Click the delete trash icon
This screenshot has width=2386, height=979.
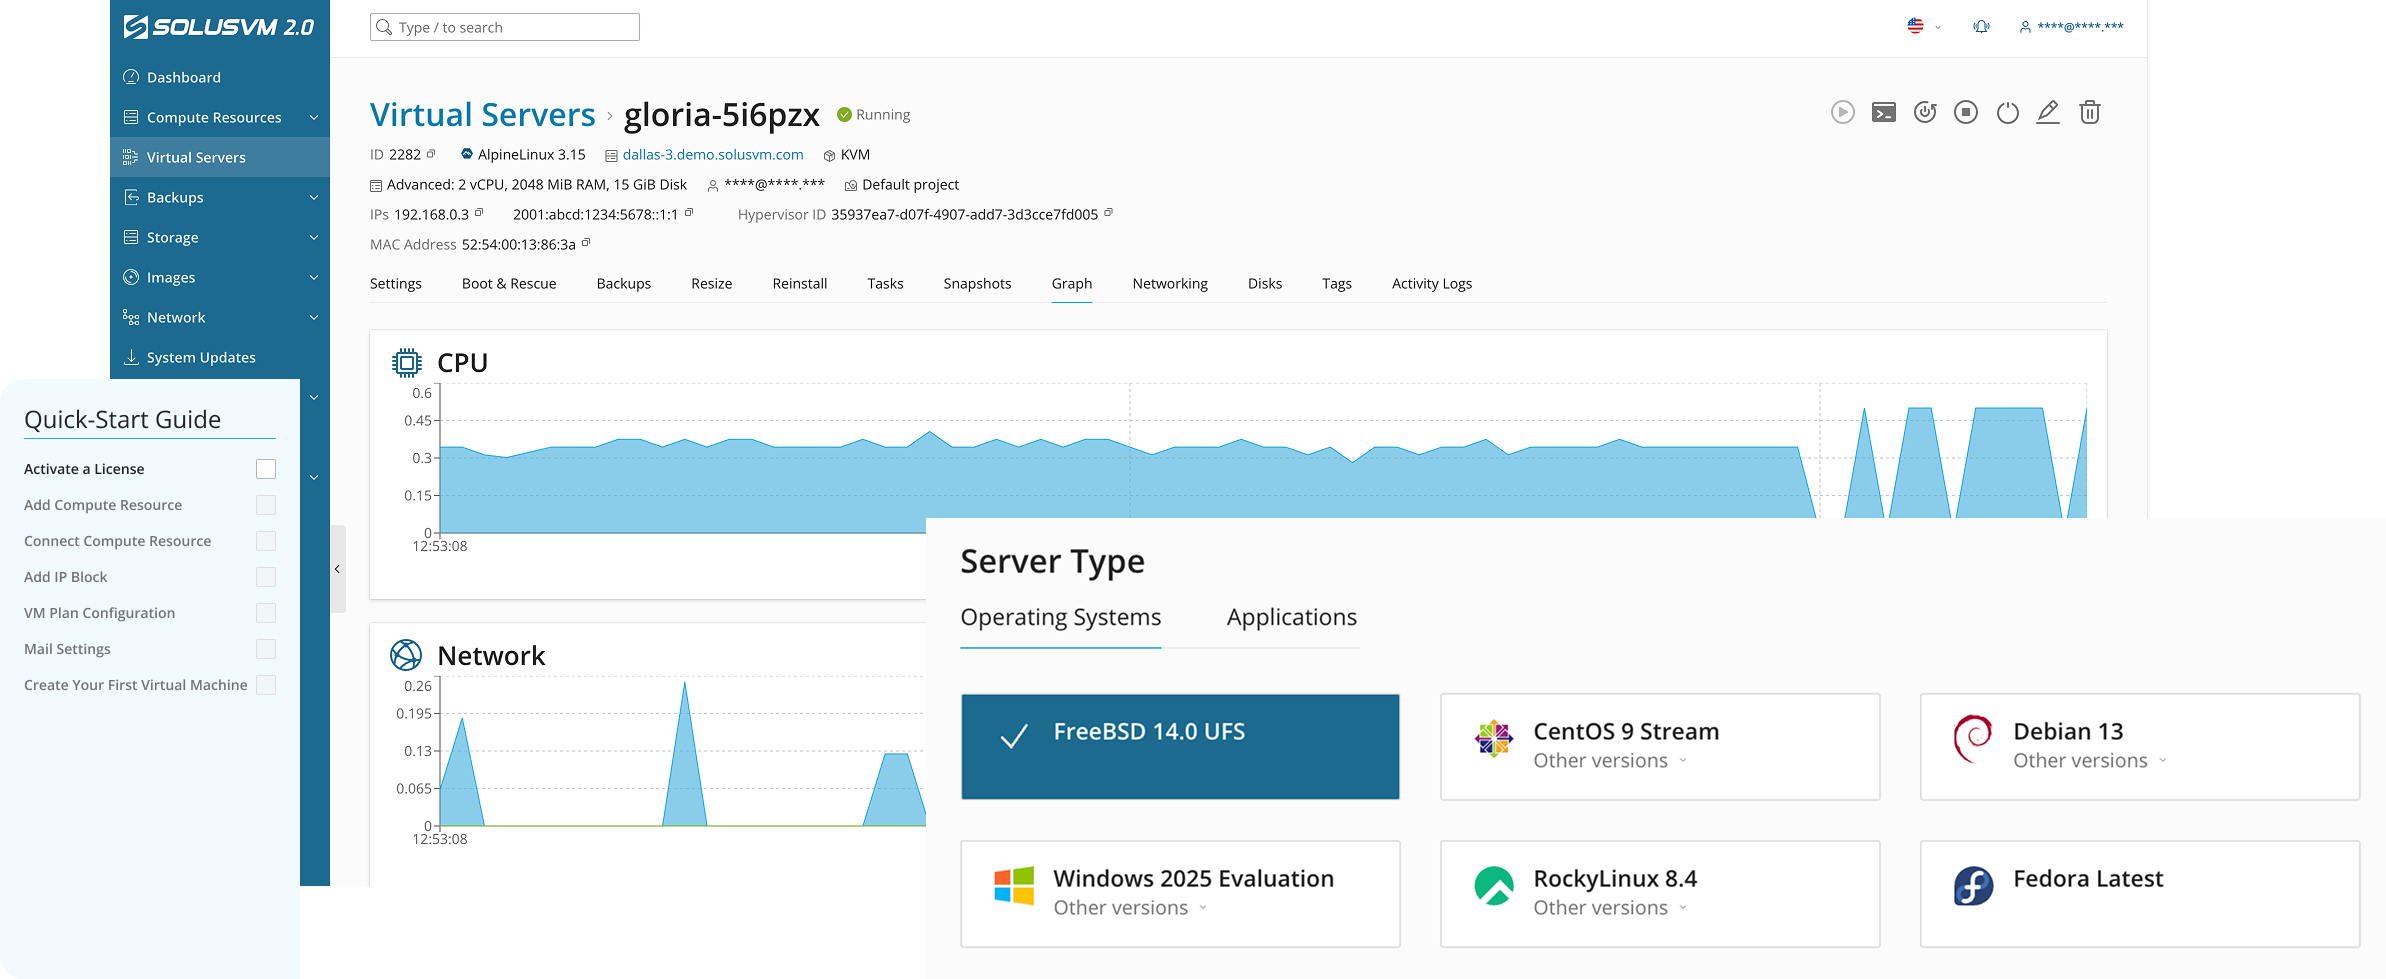(2090, 112)
